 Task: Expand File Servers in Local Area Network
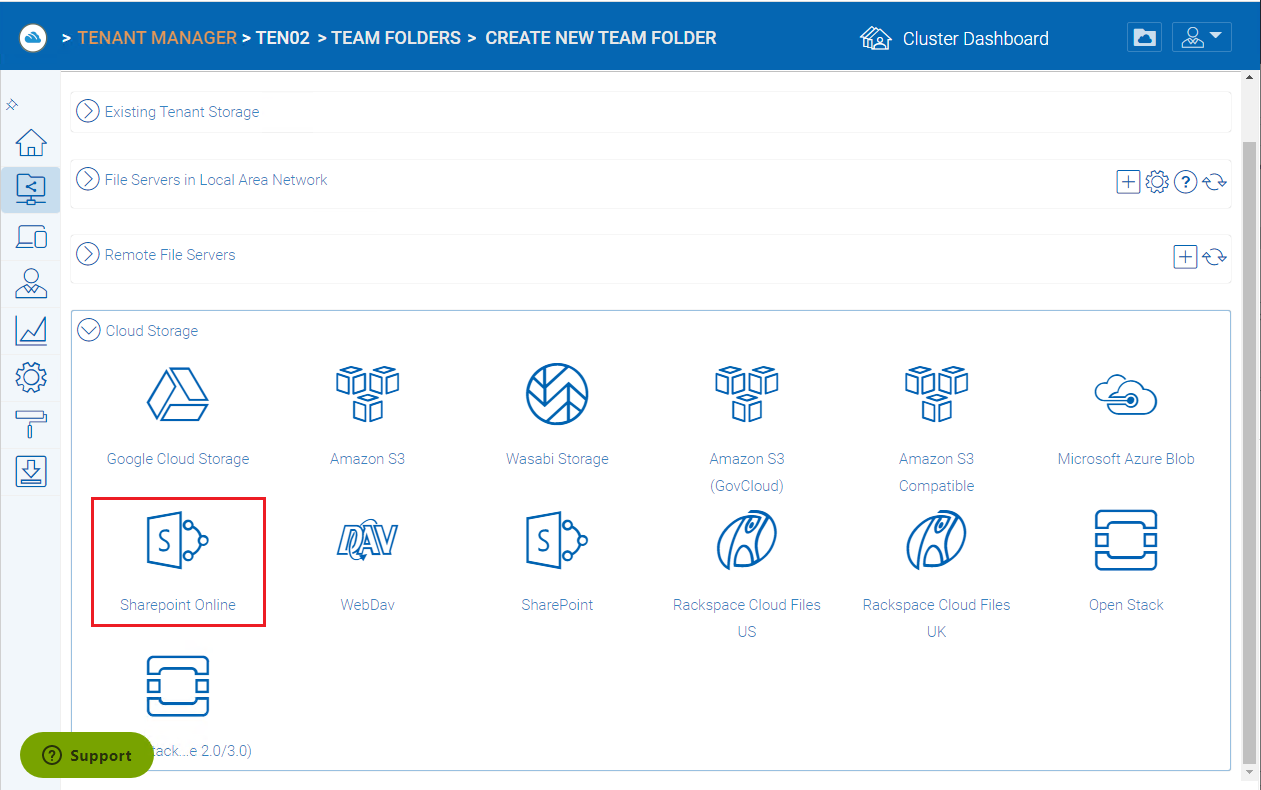[x=88, y=180]
